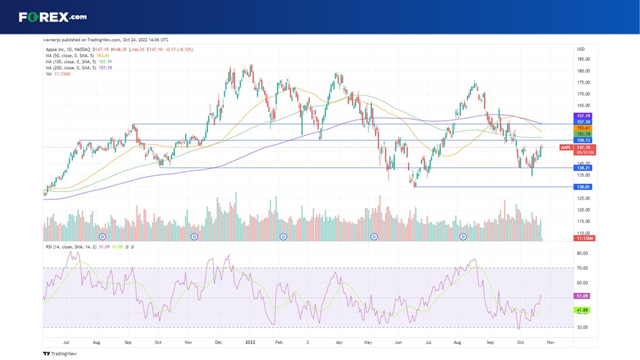This screenshot has width=640, height=360.
Task: Select the MA (50, close, 0, SMA, 5) legend
Action: coord(70,56)
